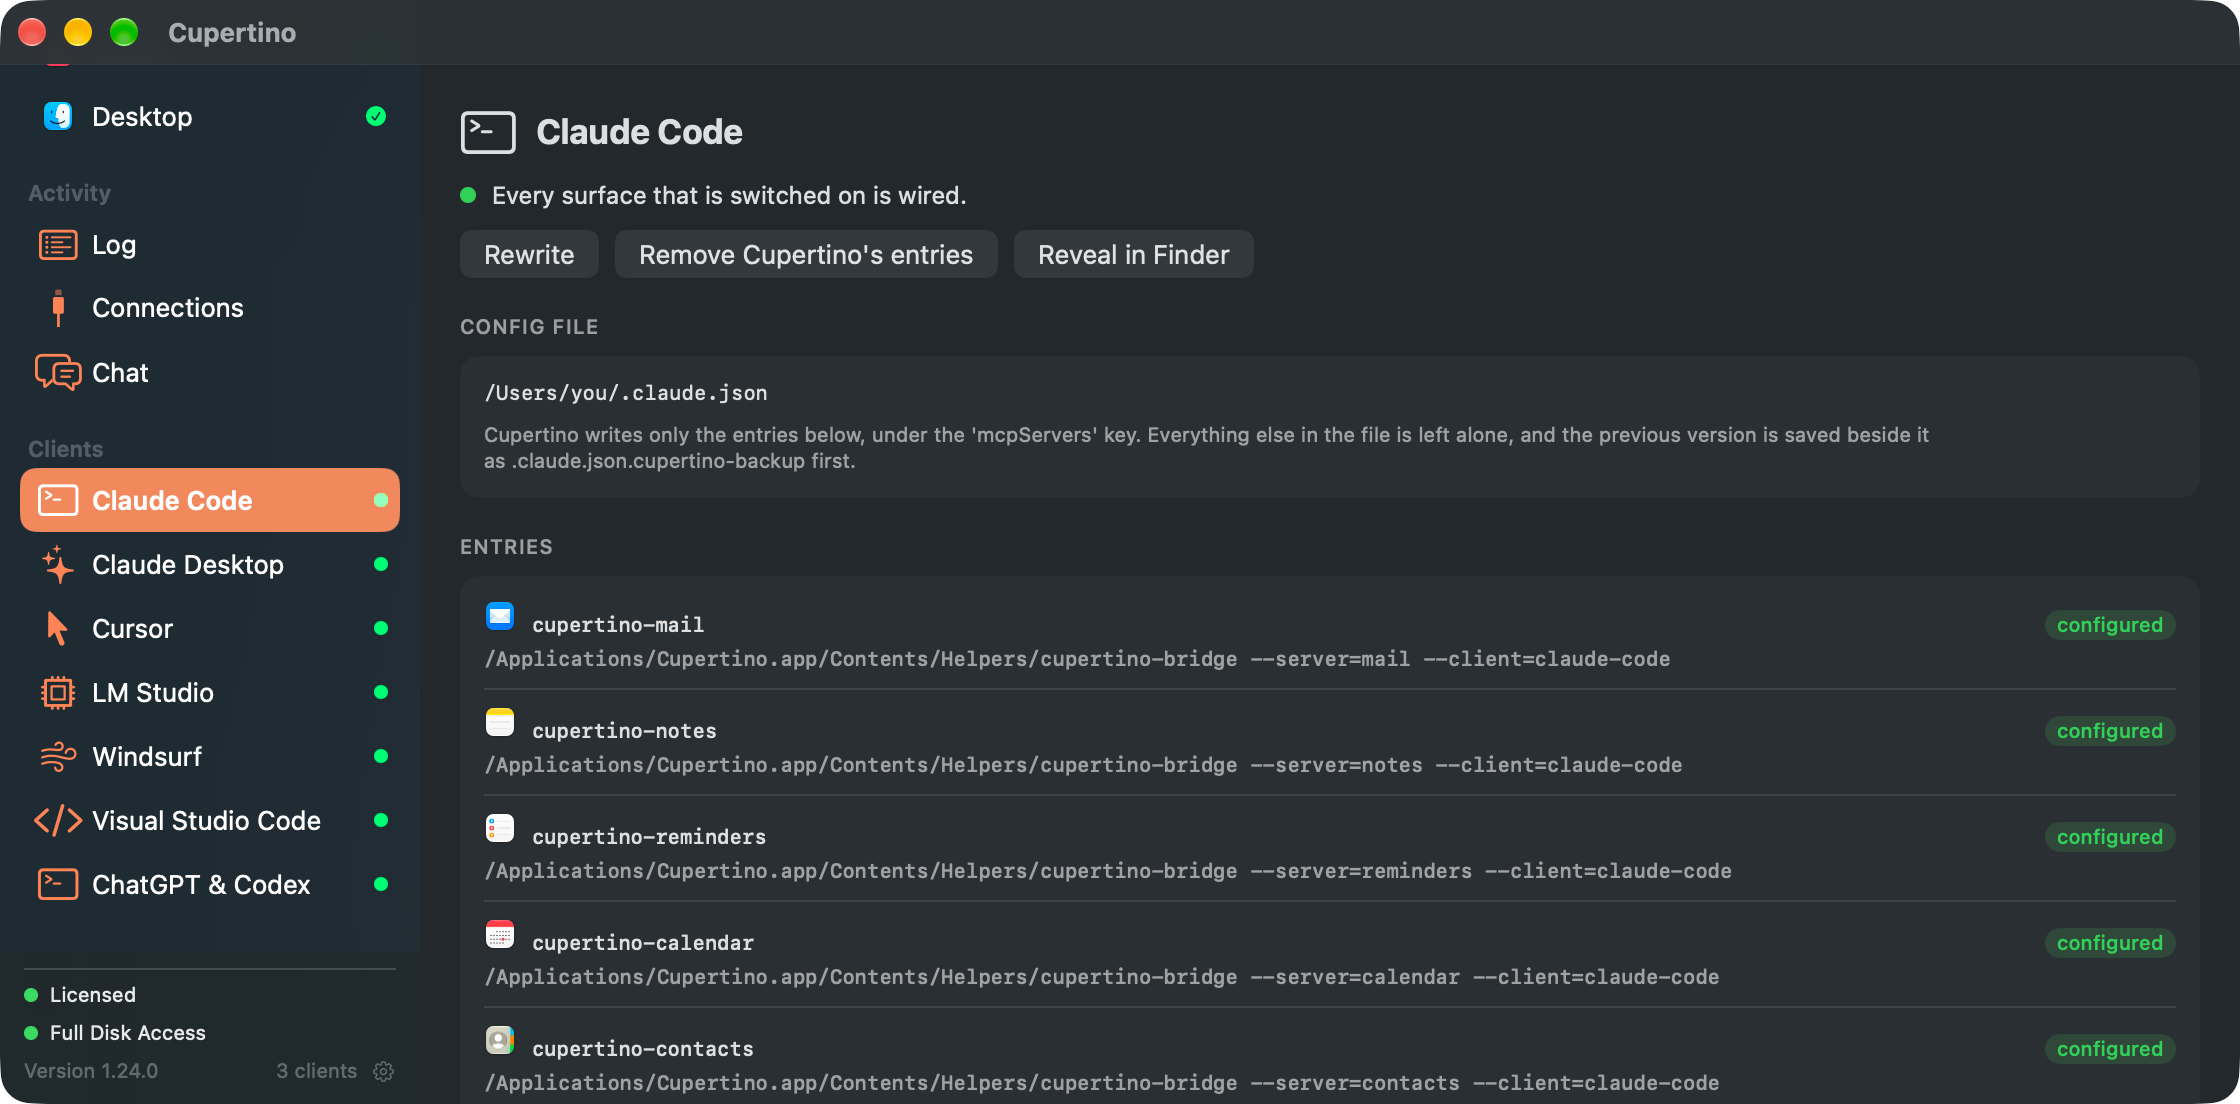Viewport: 2240px width, 1104px height.
Task: Click the Licensed status indicator
Action: [80, 995]
